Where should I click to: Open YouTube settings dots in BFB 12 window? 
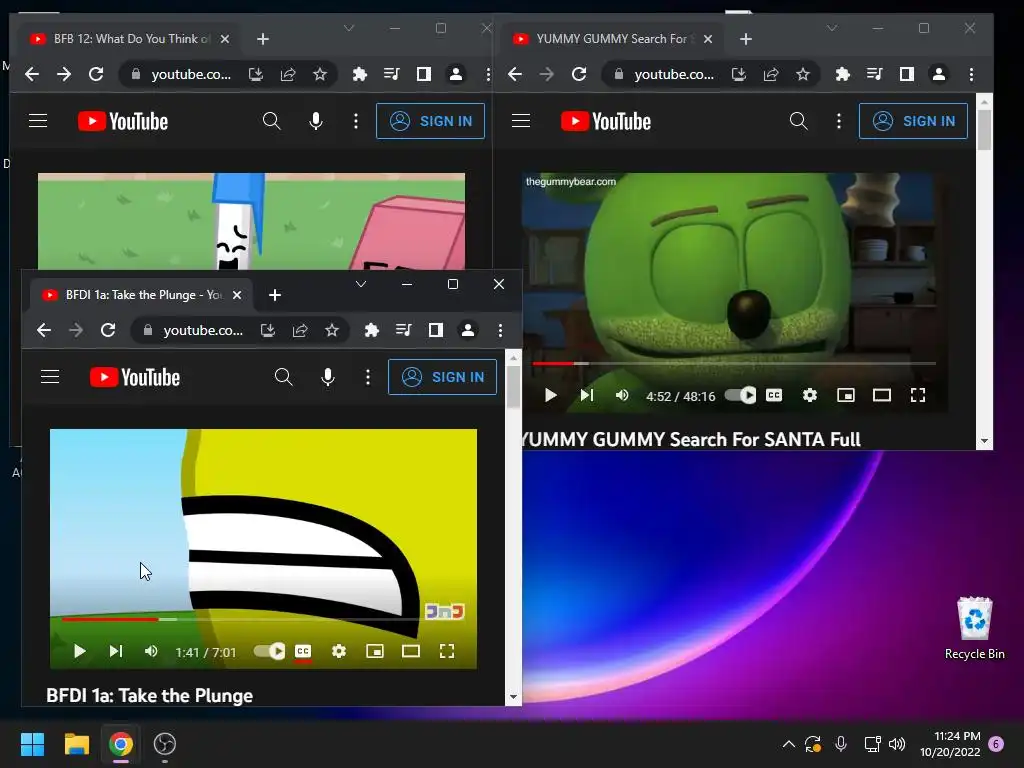356,121
